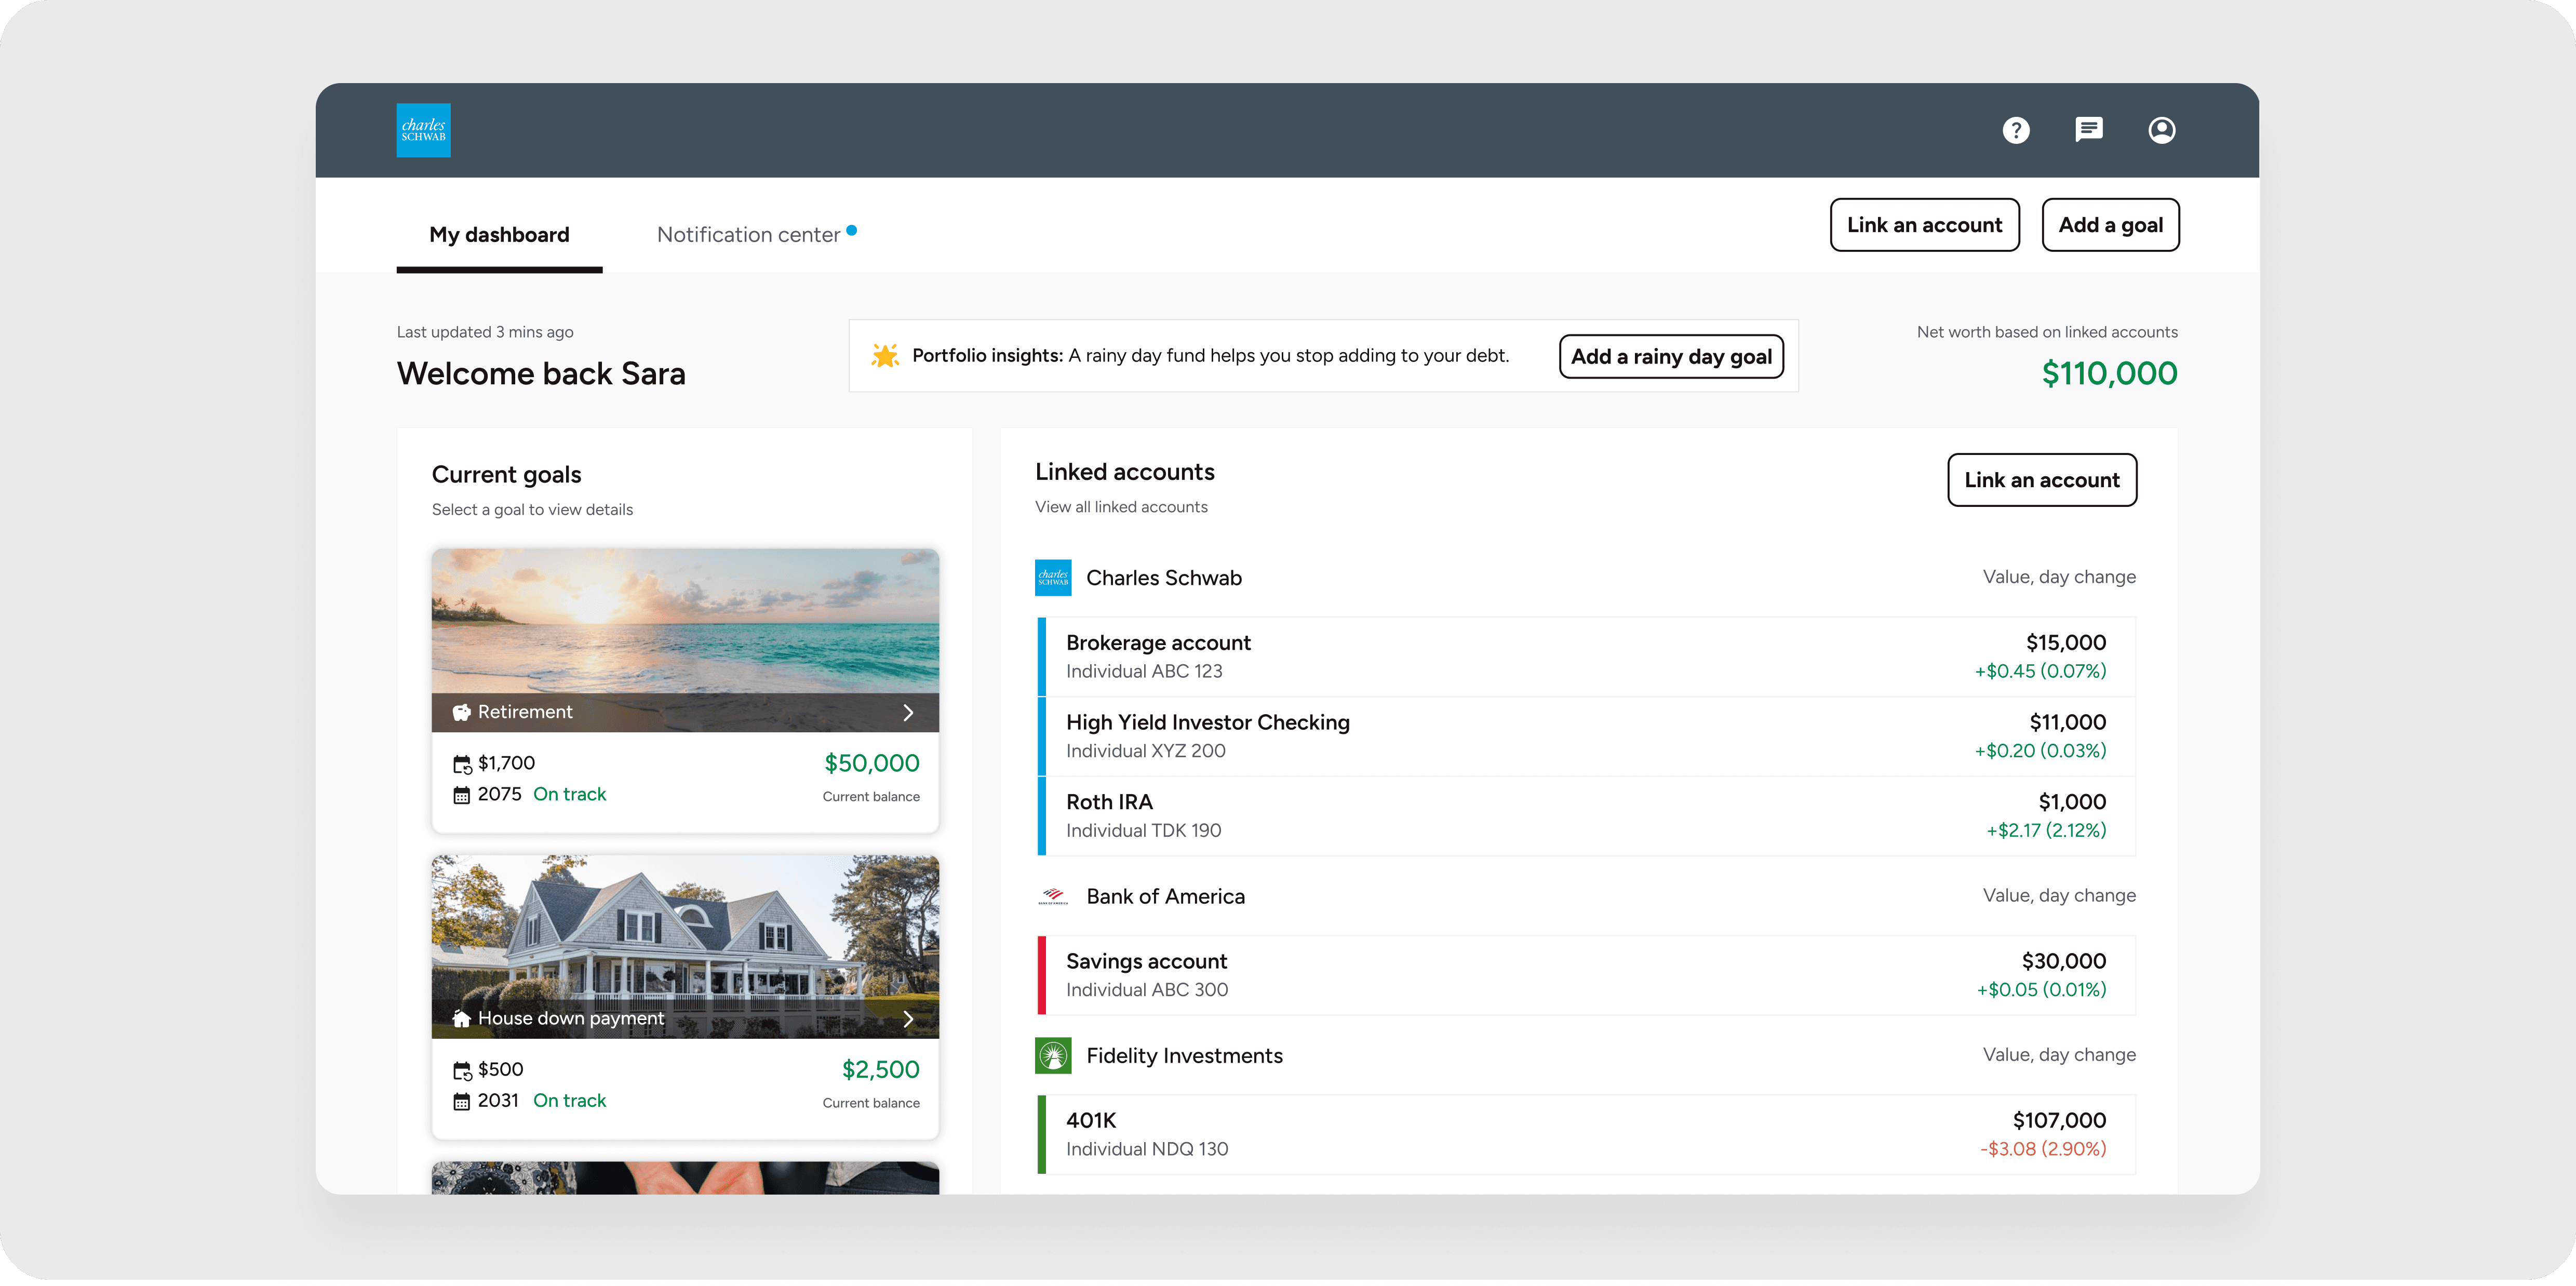
Task: Open the chat messages icon
Action: (x=2088, y=130)
